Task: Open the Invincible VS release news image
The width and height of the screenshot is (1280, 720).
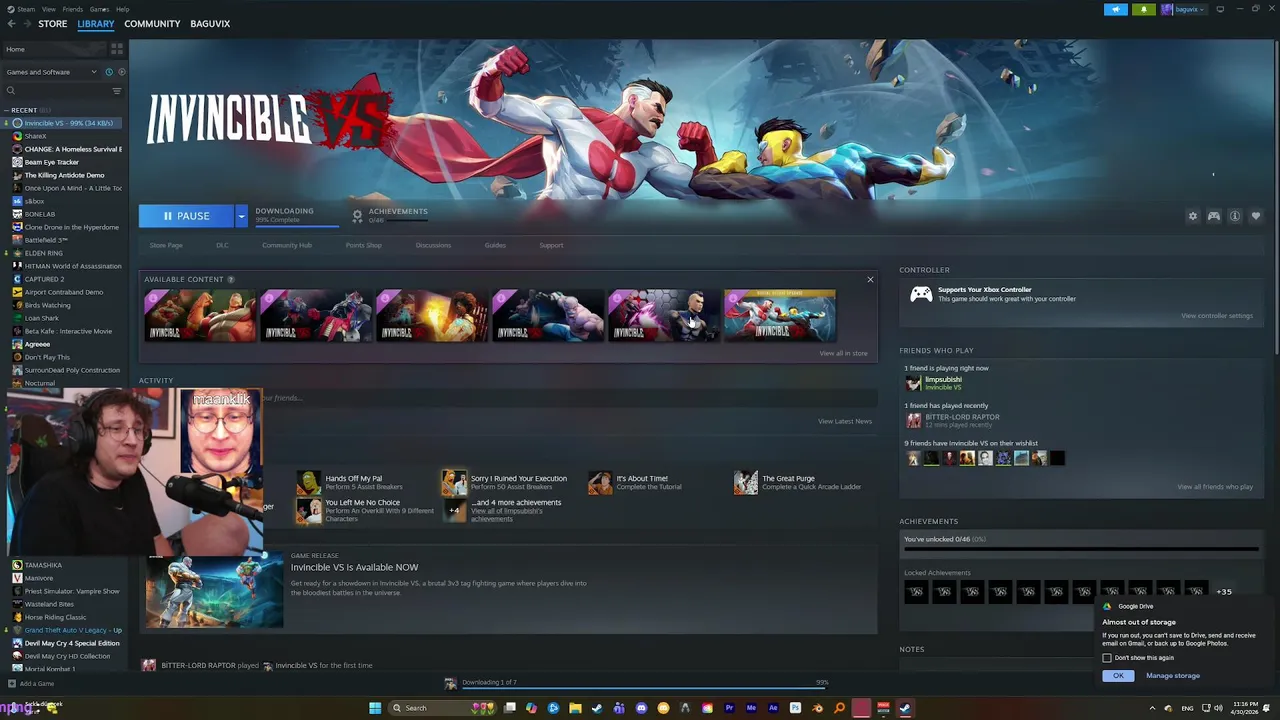Action: (214, 590)
